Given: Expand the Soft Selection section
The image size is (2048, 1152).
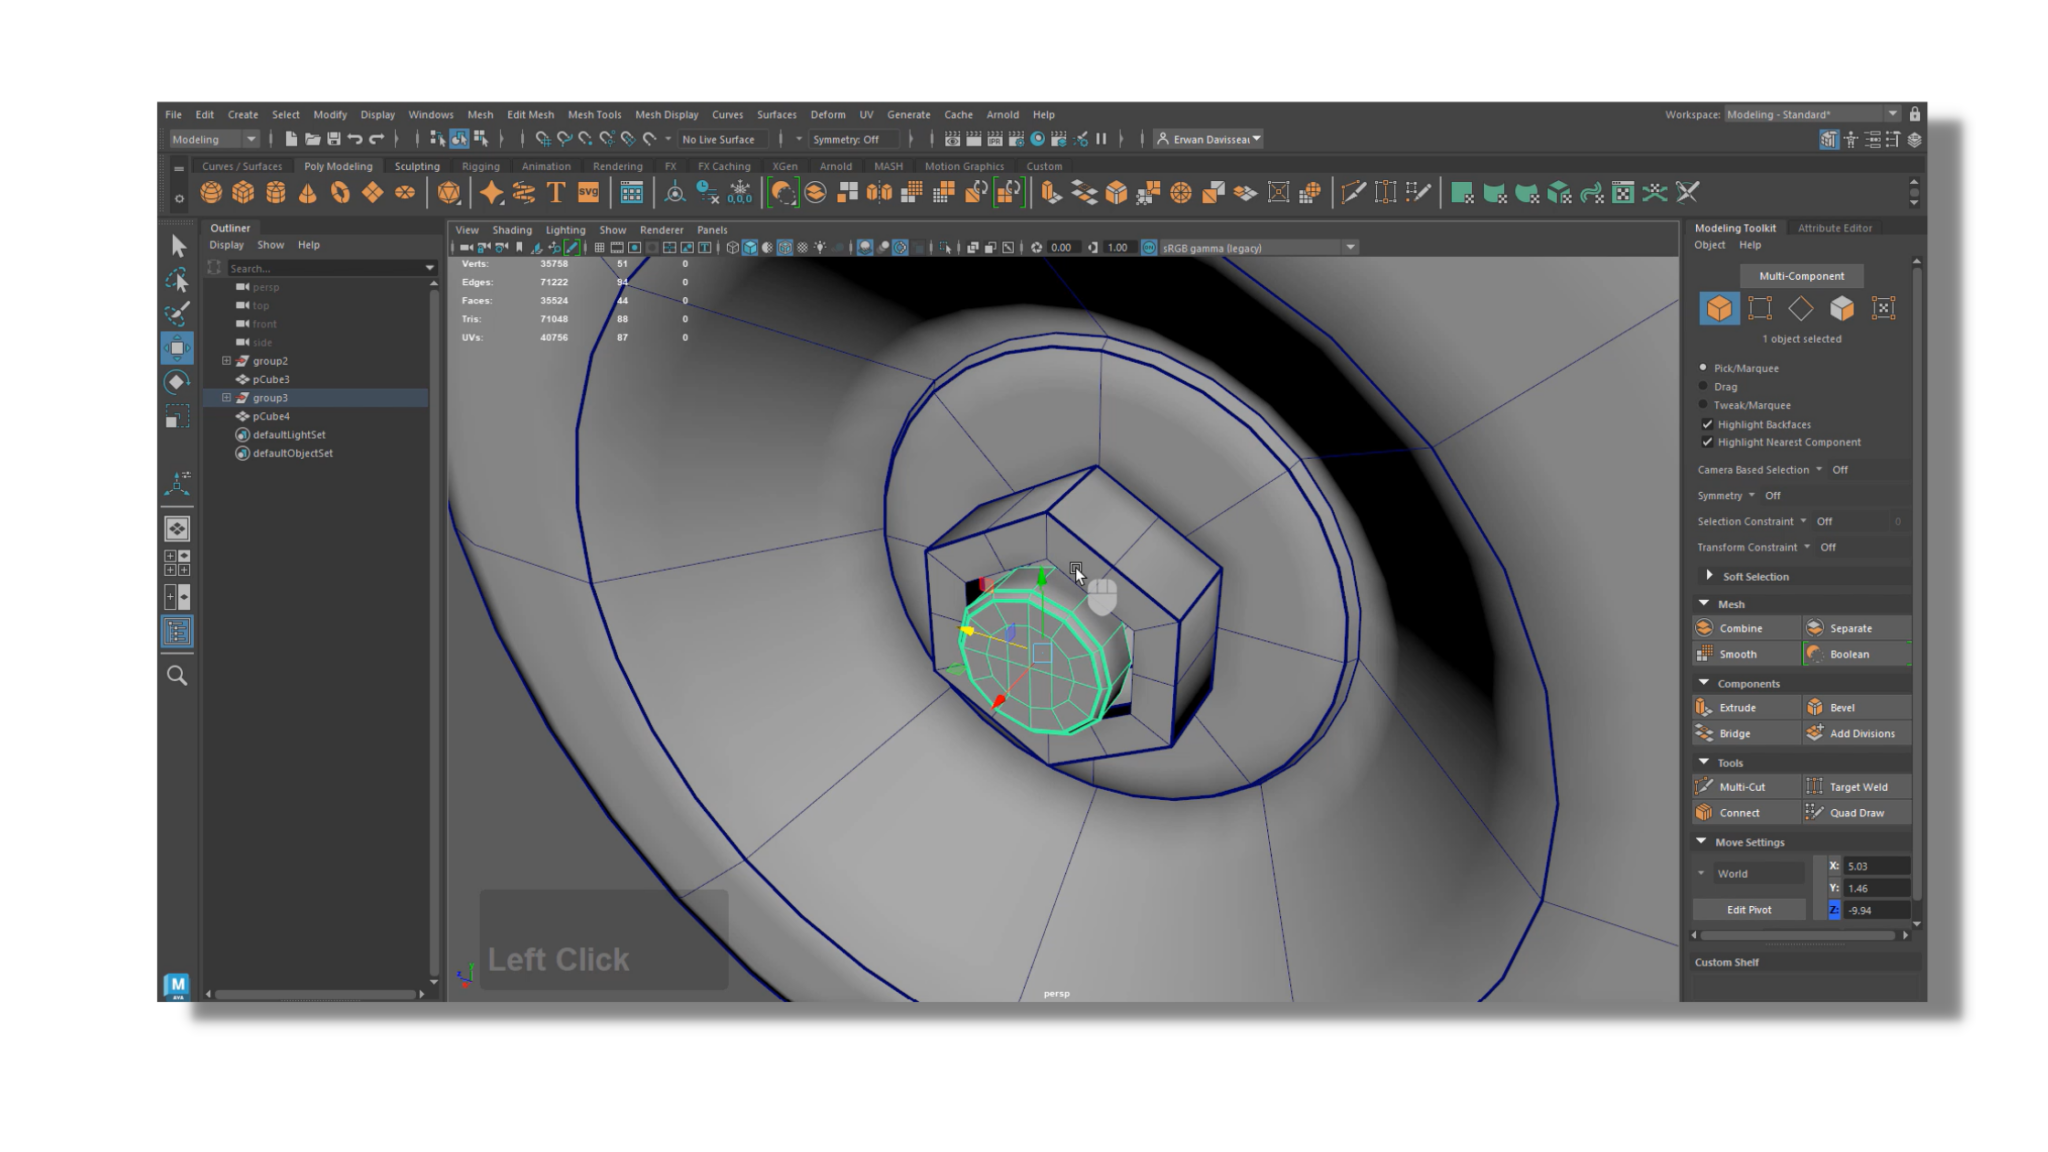Looking at the screenshot, I should click(1709, 576).
